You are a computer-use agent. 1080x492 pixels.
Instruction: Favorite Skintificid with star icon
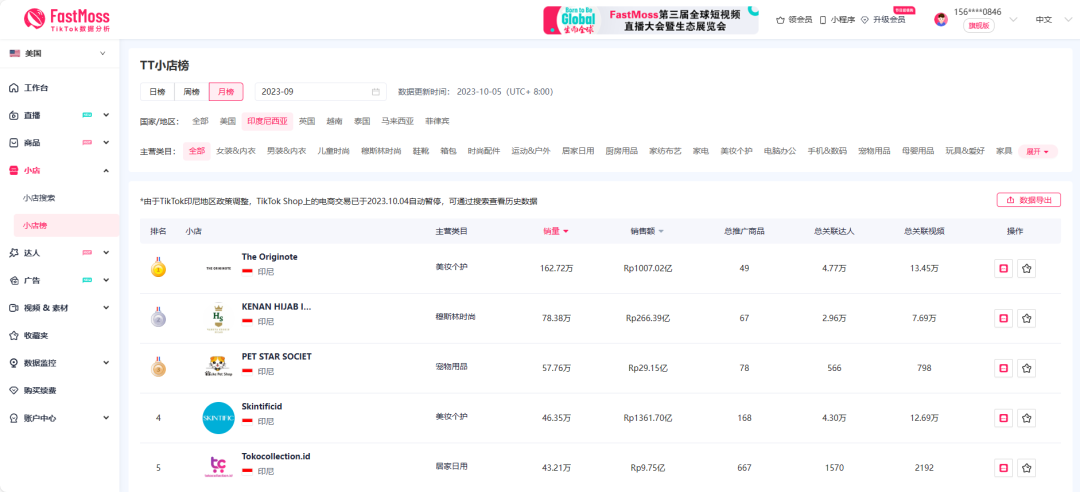point(1027,418)
